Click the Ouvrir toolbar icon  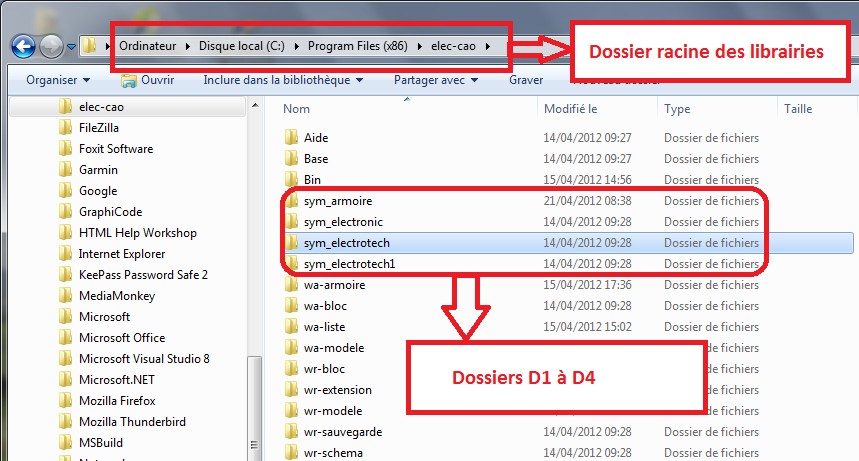[129, 80]
